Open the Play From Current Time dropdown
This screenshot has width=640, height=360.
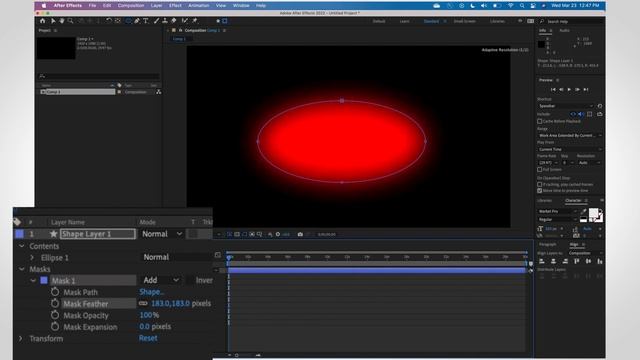pos(570,149)
